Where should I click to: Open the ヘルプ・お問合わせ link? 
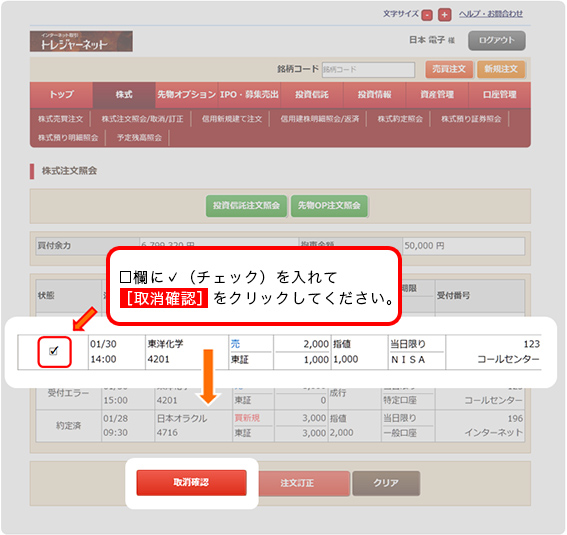[491, 14]
